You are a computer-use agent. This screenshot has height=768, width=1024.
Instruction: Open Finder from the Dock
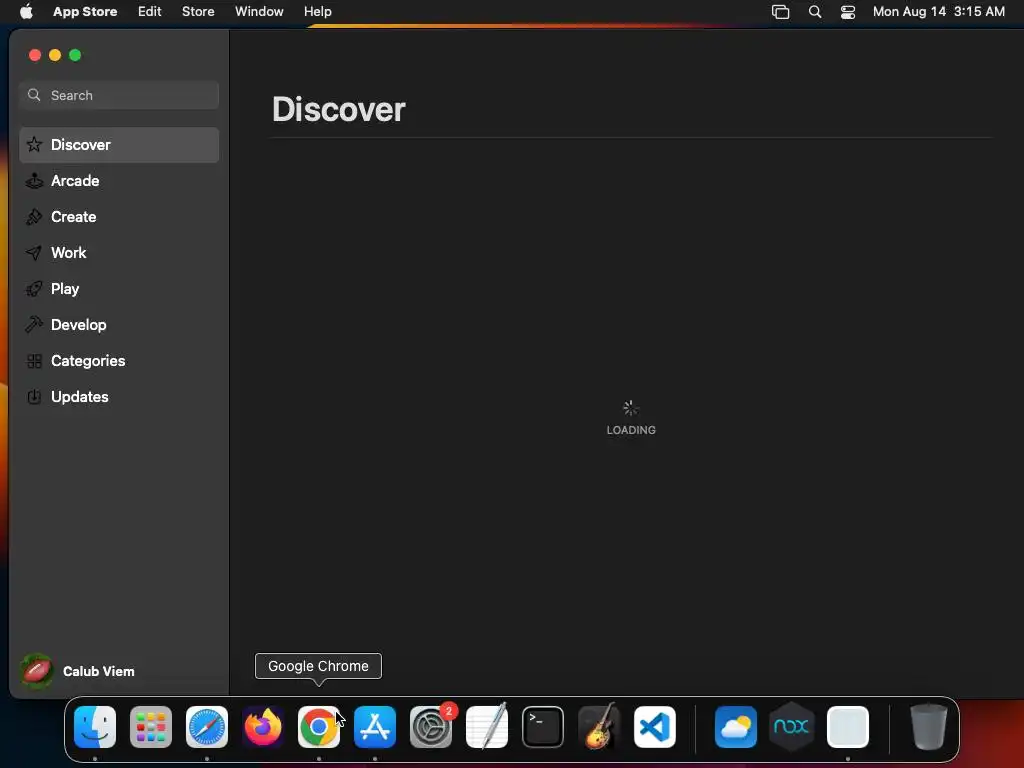pos(95,727)
